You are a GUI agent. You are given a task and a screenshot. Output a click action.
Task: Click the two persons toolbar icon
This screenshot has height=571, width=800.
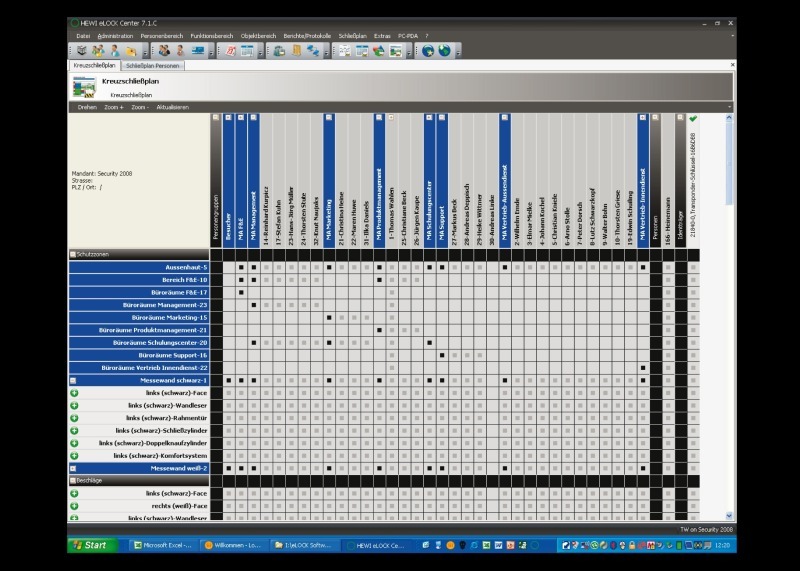click(x=164, y=51)
